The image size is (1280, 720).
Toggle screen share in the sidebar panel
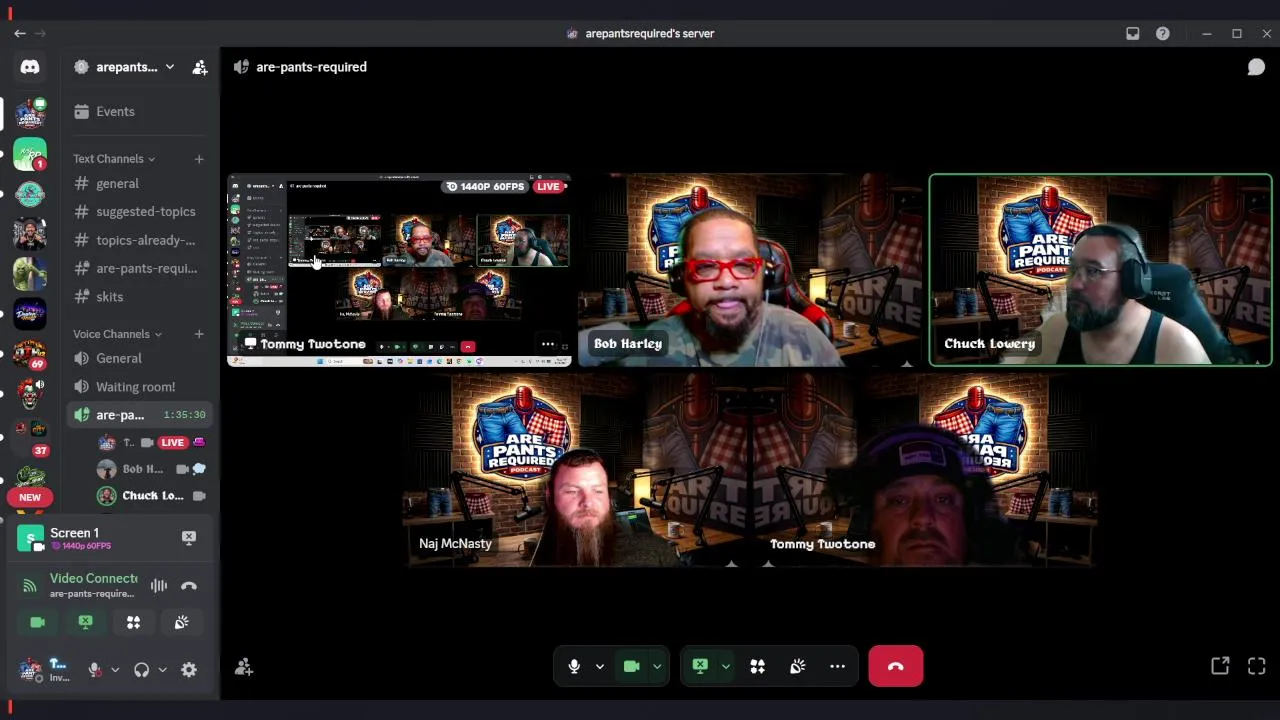click(x=85, y=622)
